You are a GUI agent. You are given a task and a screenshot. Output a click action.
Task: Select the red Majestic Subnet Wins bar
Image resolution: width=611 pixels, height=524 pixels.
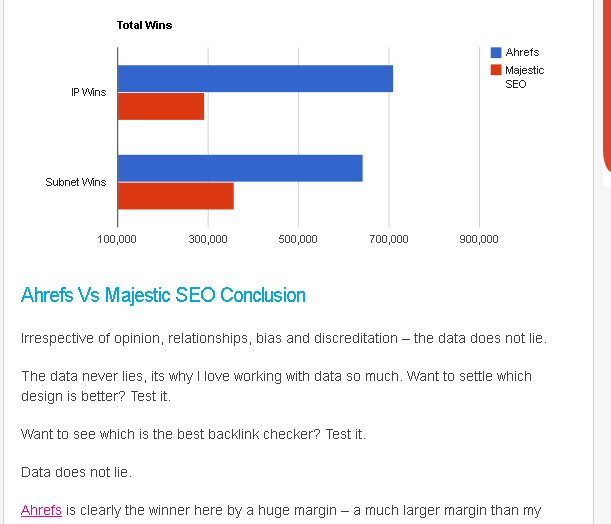176,196
